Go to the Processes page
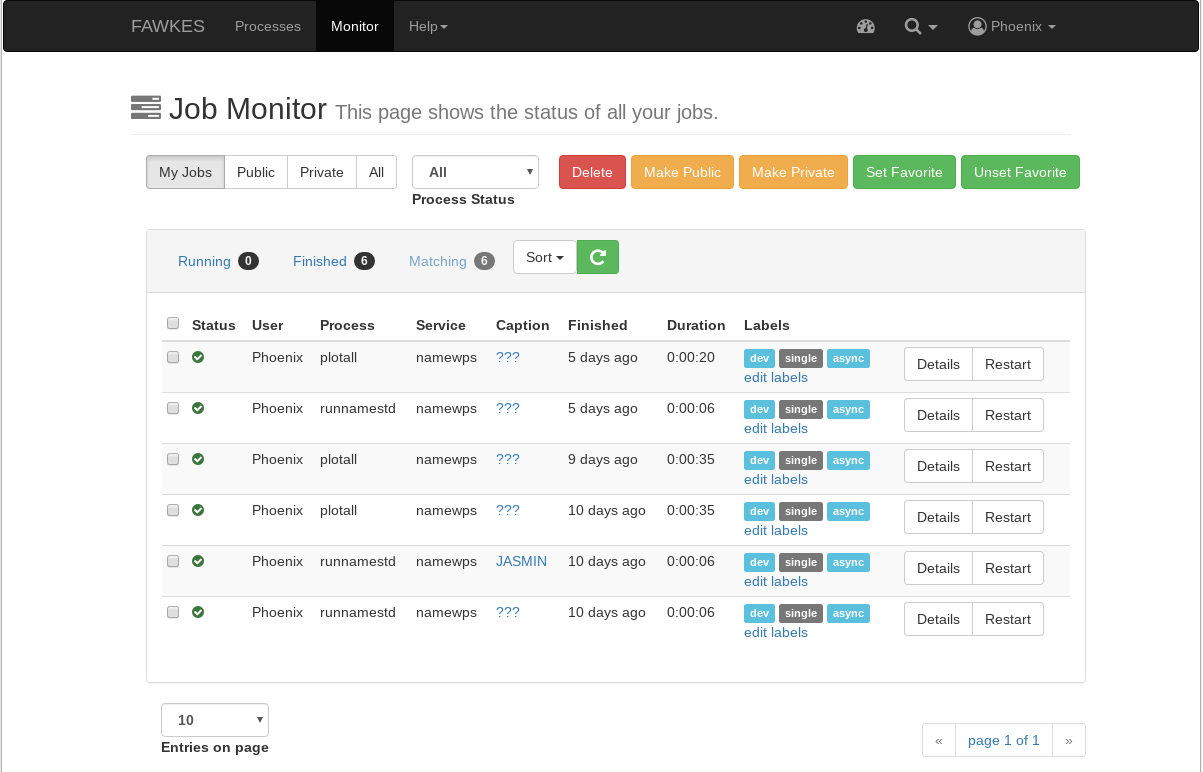 [x=268, y=27]
